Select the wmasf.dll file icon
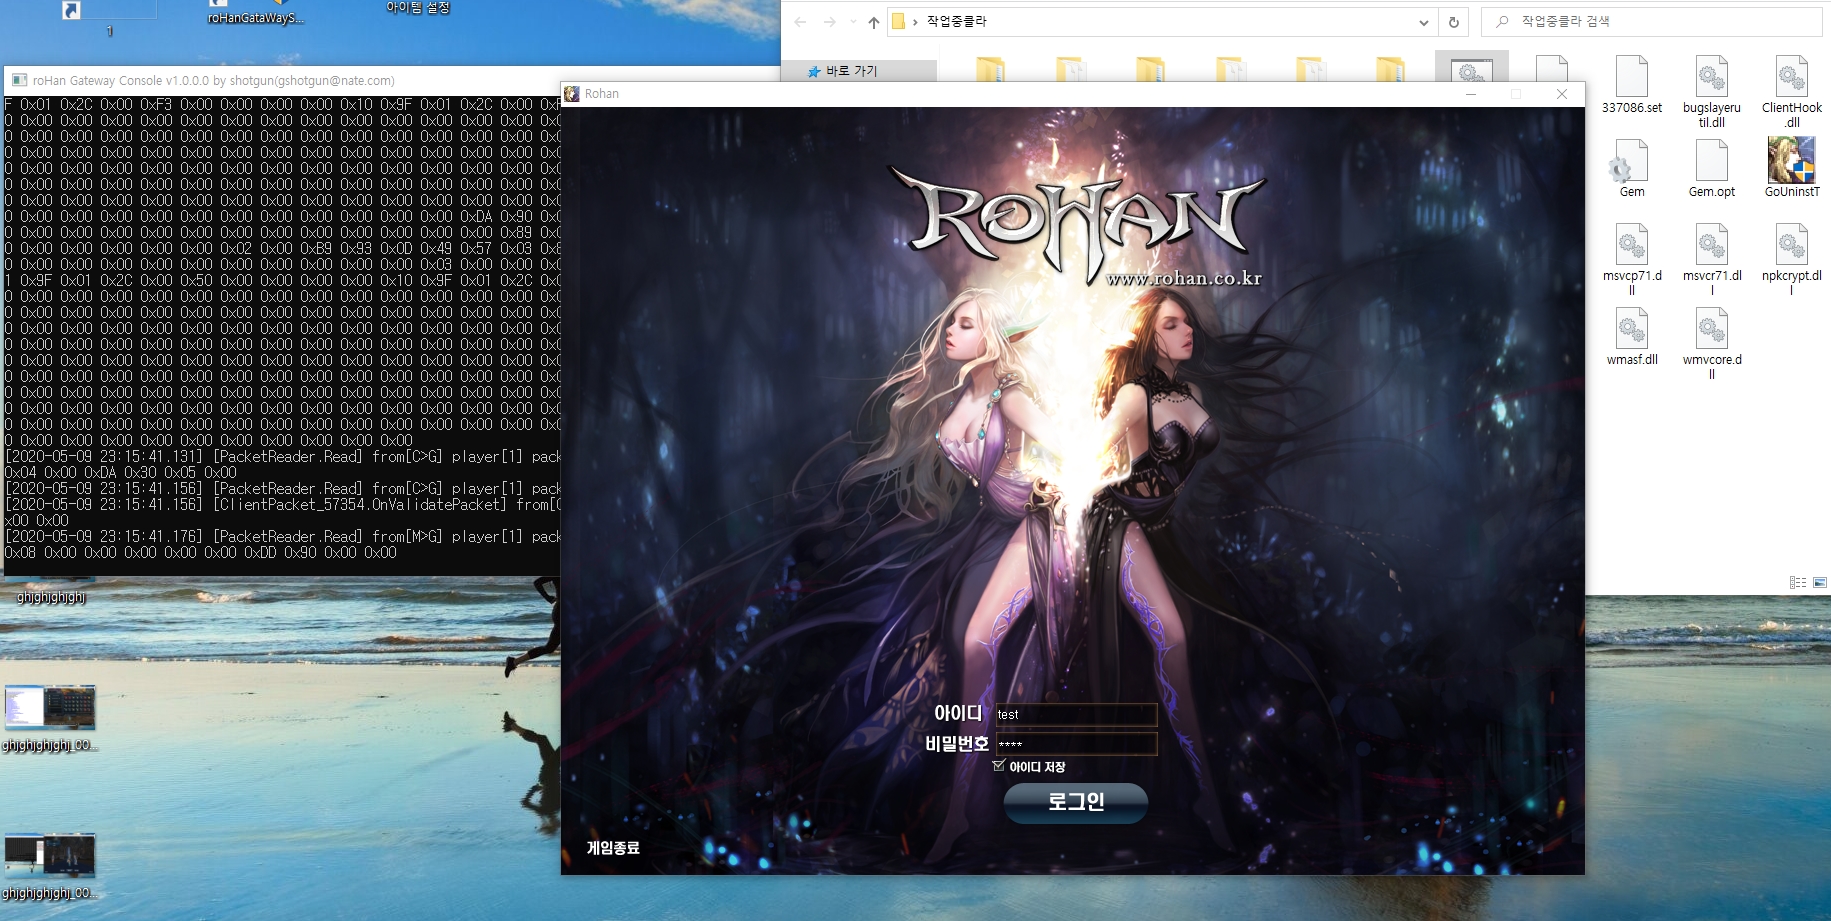The height and width of the screenshot is (921, 1831). click(x=1631, y=337)
